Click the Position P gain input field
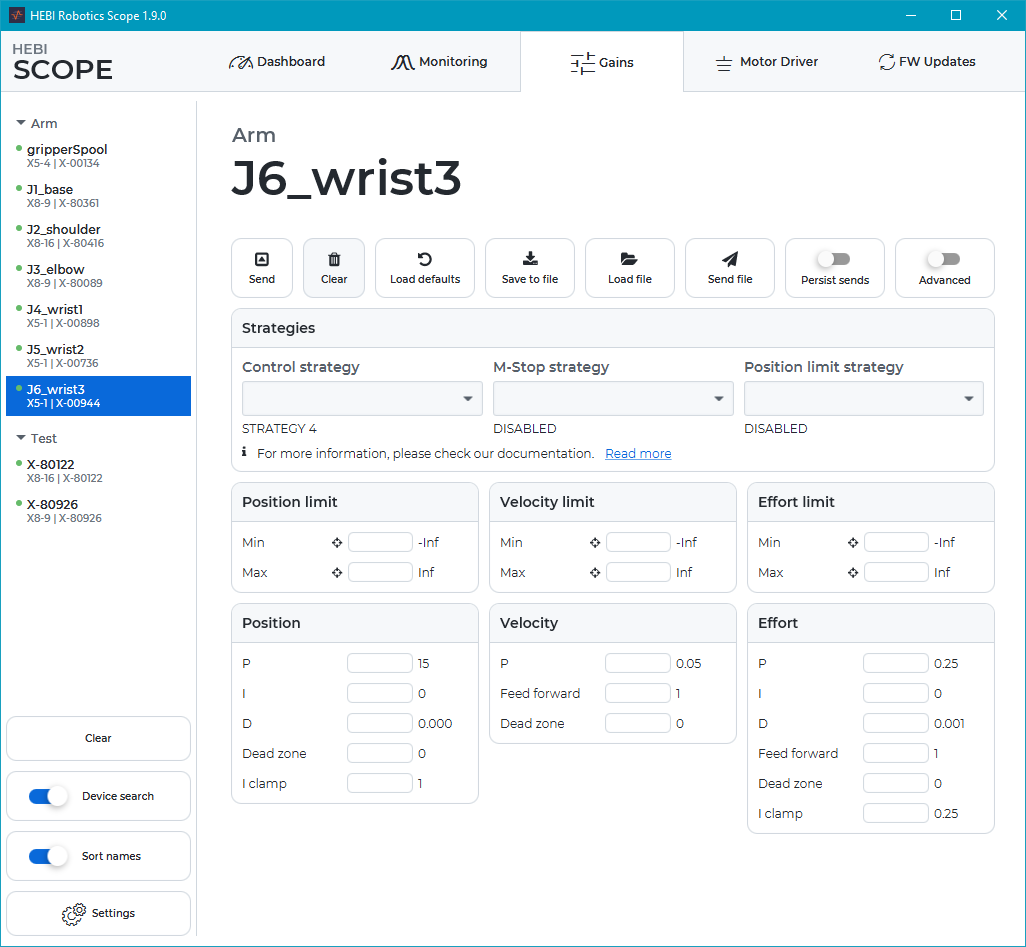Screen dimensions: 1026x947 pos(380,663)
